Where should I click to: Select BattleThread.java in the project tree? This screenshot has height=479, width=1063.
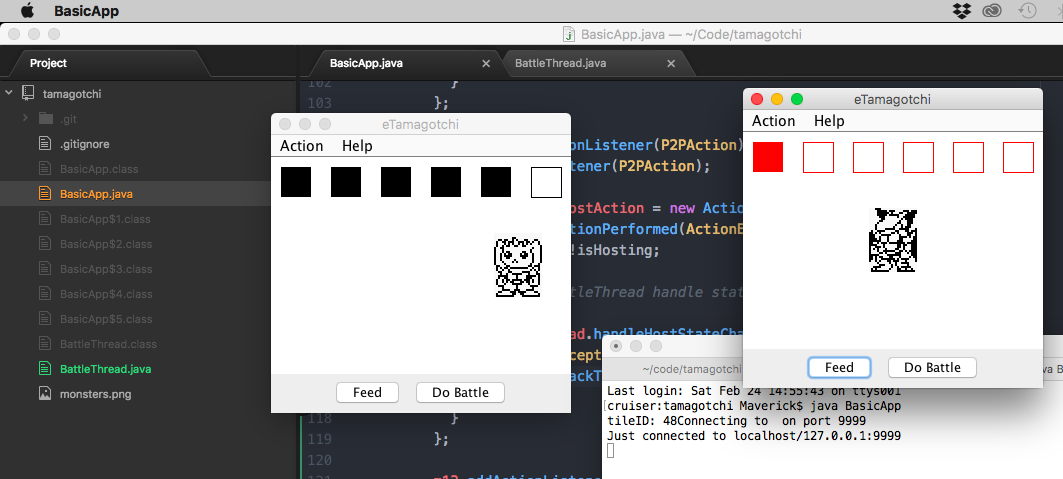click(105, 369)
